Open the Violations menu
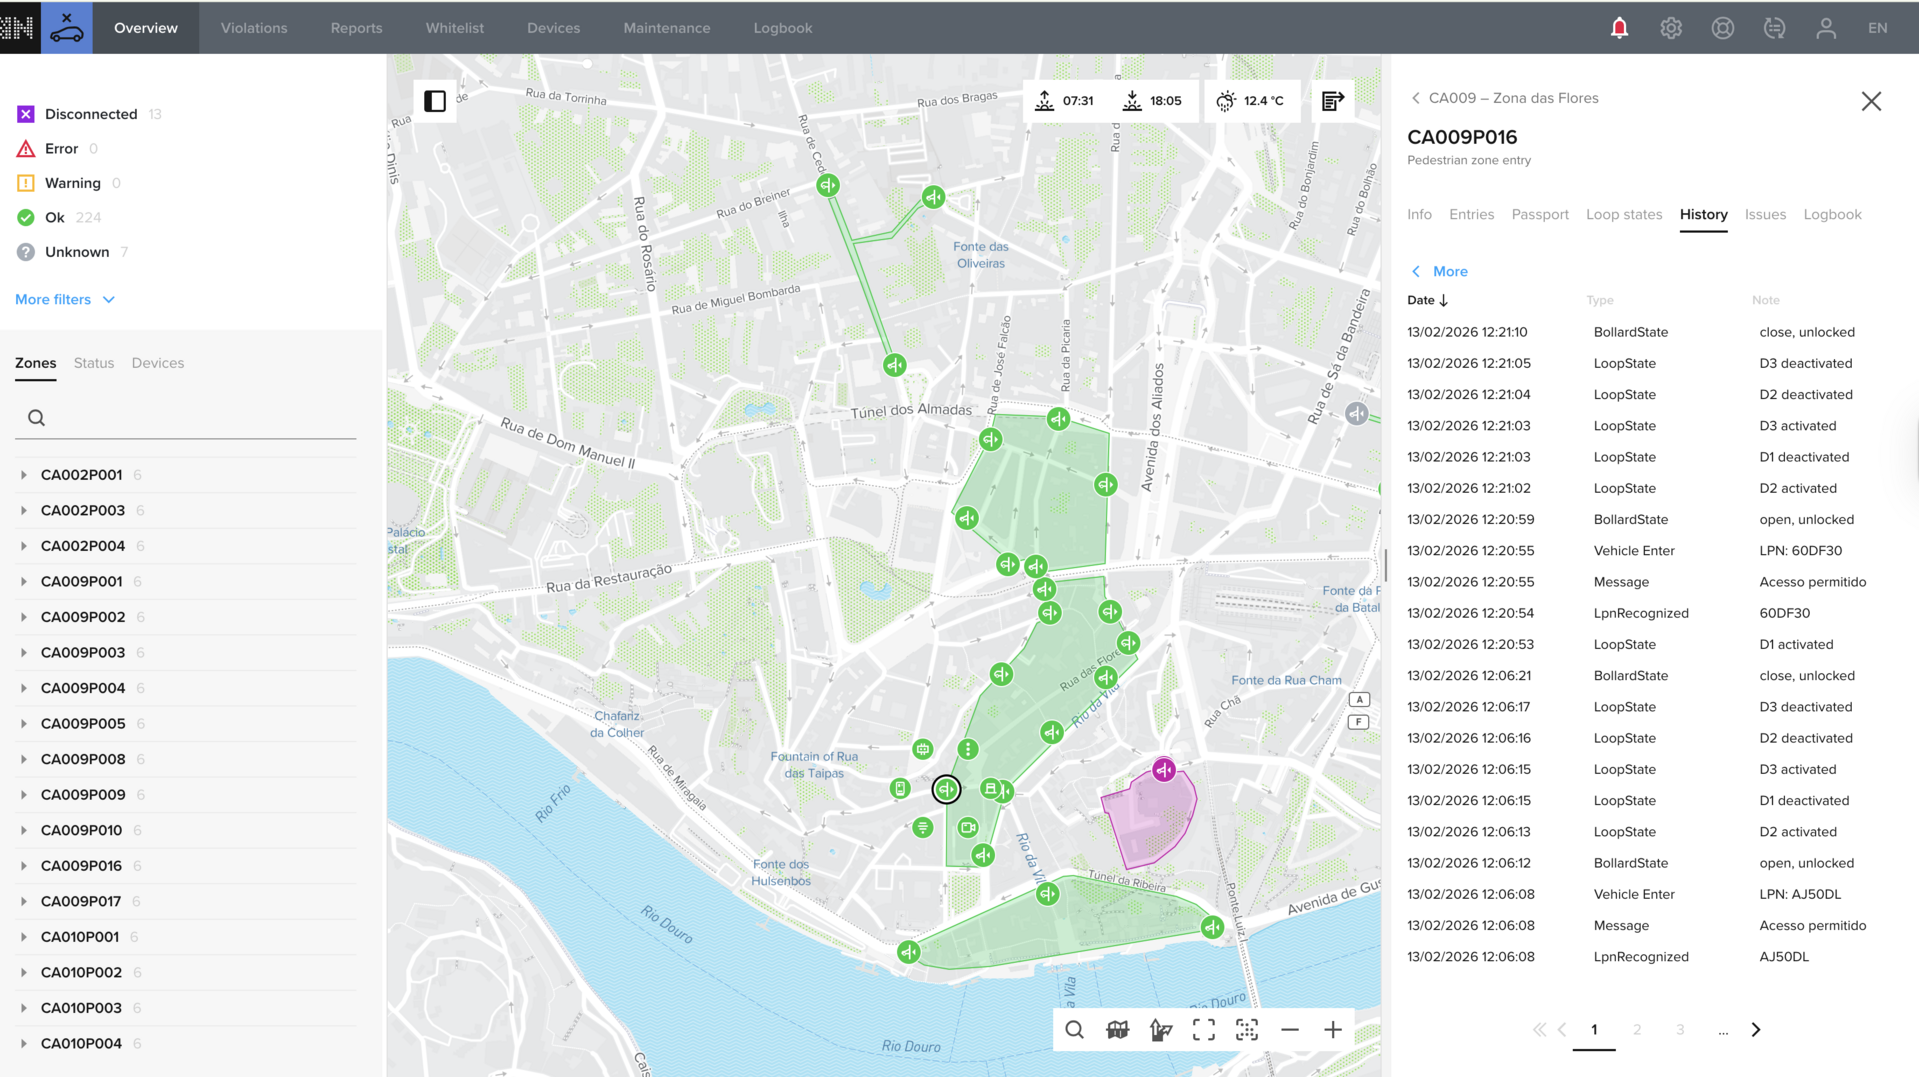 point(254,28)
